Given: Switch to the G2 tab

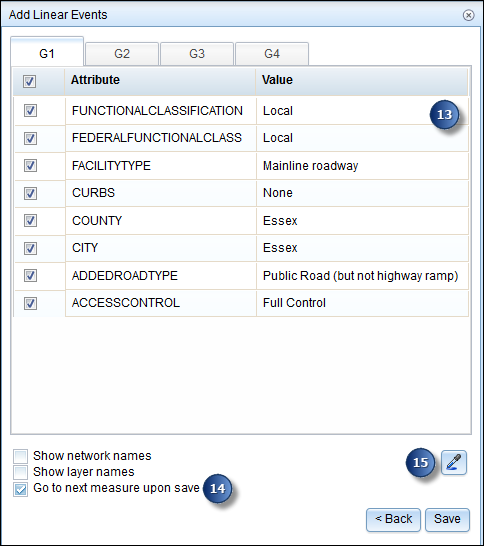Looking at the screenshot, I should pyautogui.click(x=122, y=54).
